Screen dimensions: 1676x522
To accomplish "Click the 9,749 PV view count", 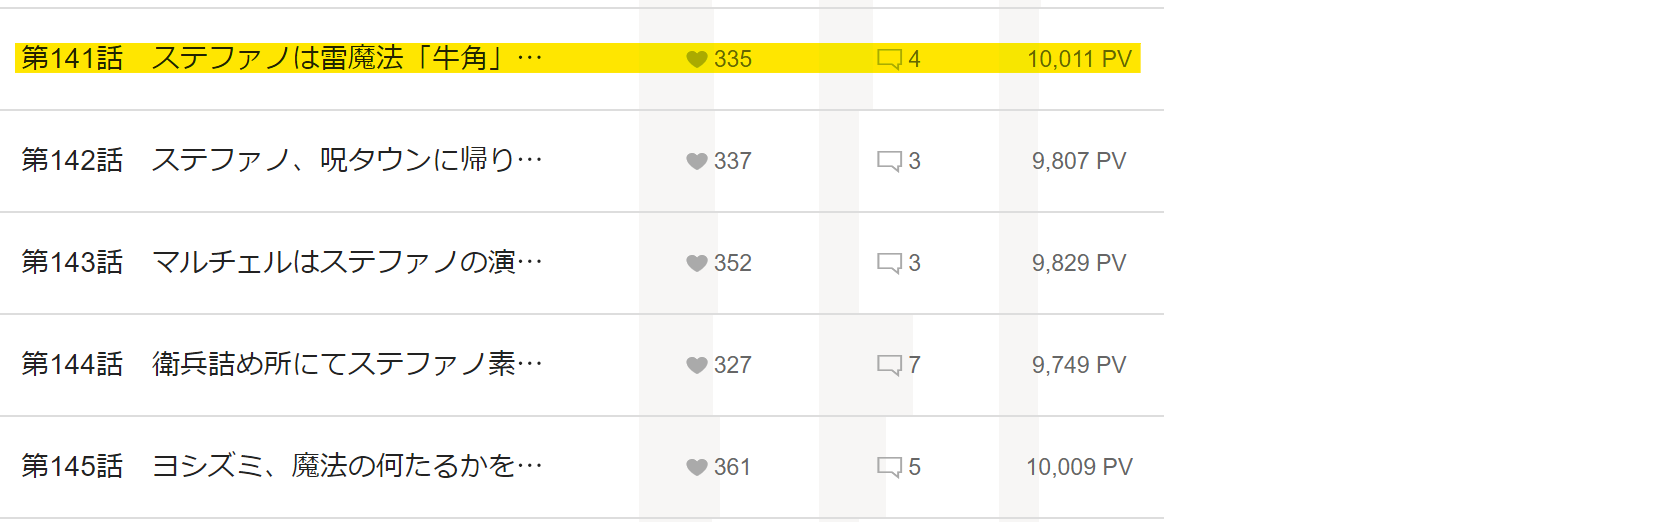I will tap(1079, 365).
